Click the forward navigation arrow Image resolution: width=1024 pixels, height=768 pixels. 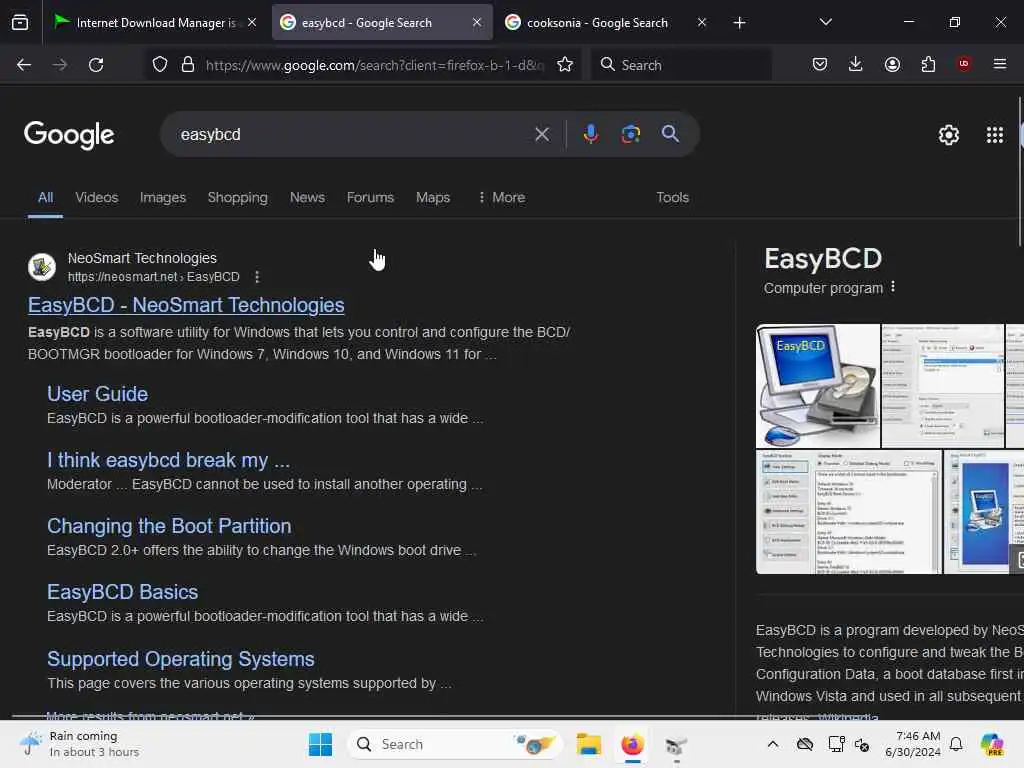click(59, 65)
